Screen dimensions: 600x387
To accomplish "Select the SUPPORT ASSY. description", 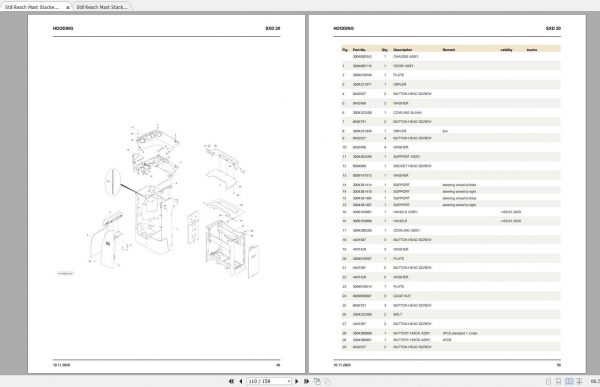I will point(406,157).
